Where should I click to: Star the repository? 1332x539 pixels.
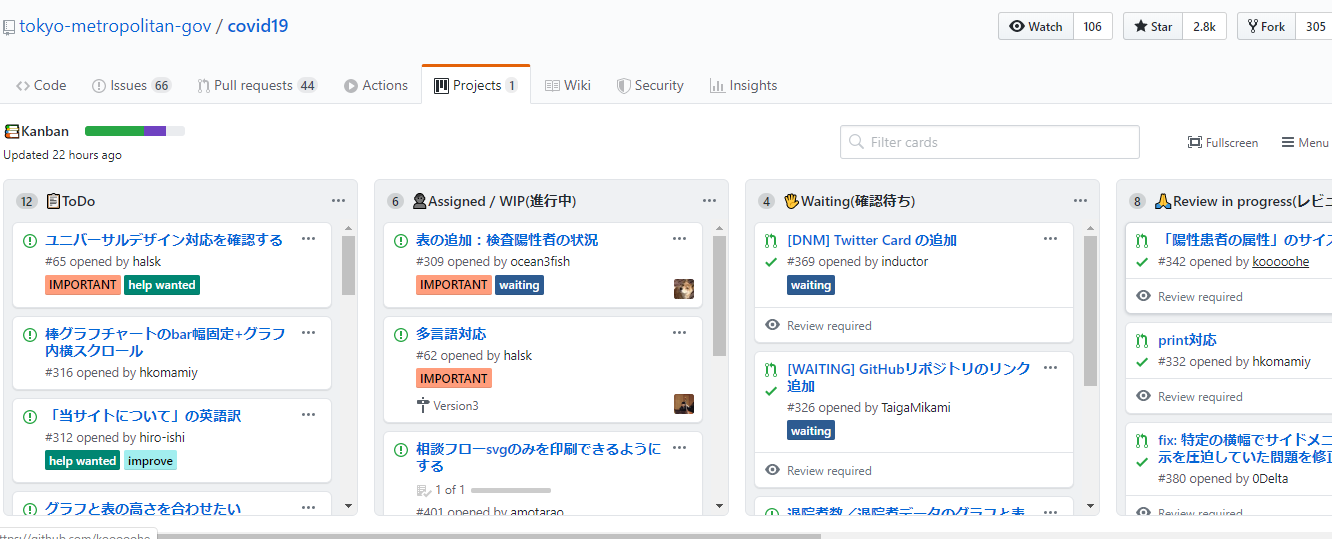tap(1153, 27)
